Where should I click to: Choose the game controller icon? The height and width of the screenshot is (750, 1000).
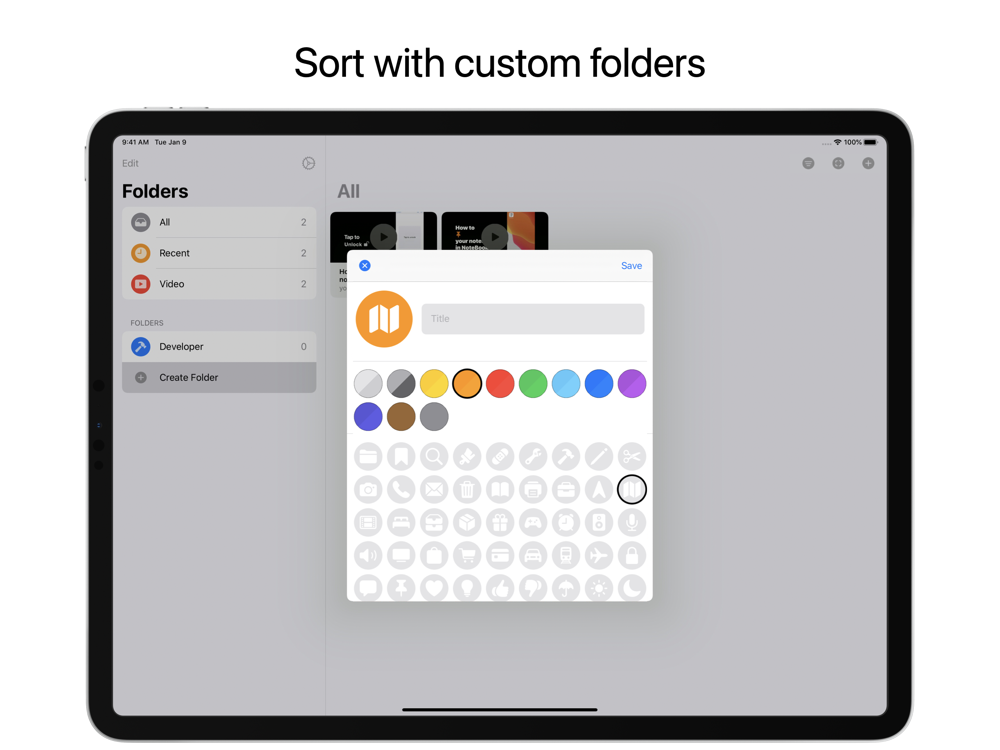pyautogui.click(x=533, y=523)
